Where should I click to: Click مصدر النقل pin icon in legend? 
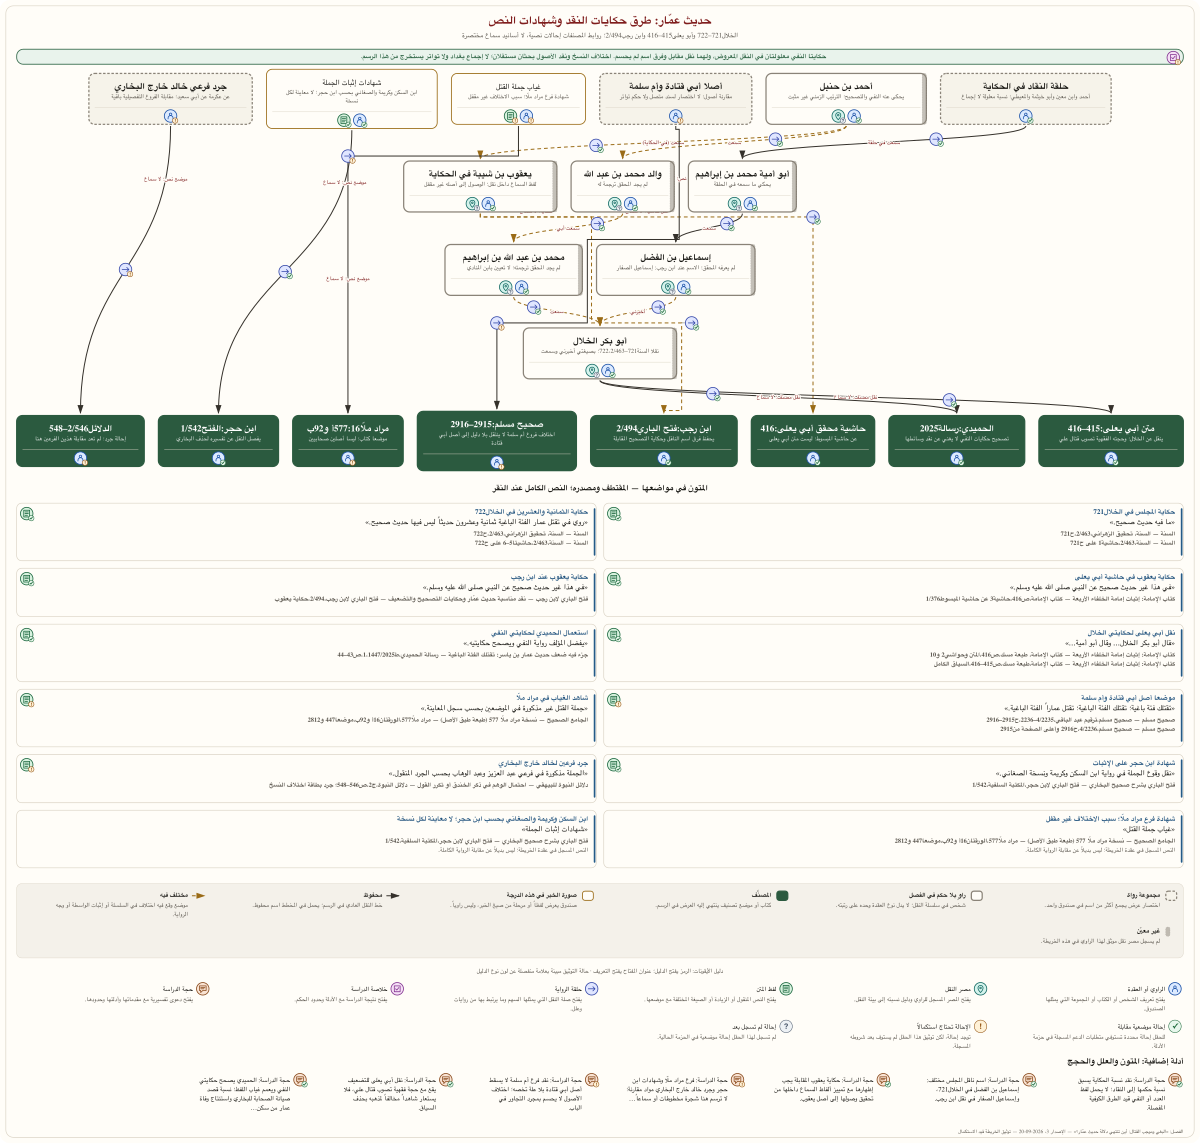click(x=981, y=989)
